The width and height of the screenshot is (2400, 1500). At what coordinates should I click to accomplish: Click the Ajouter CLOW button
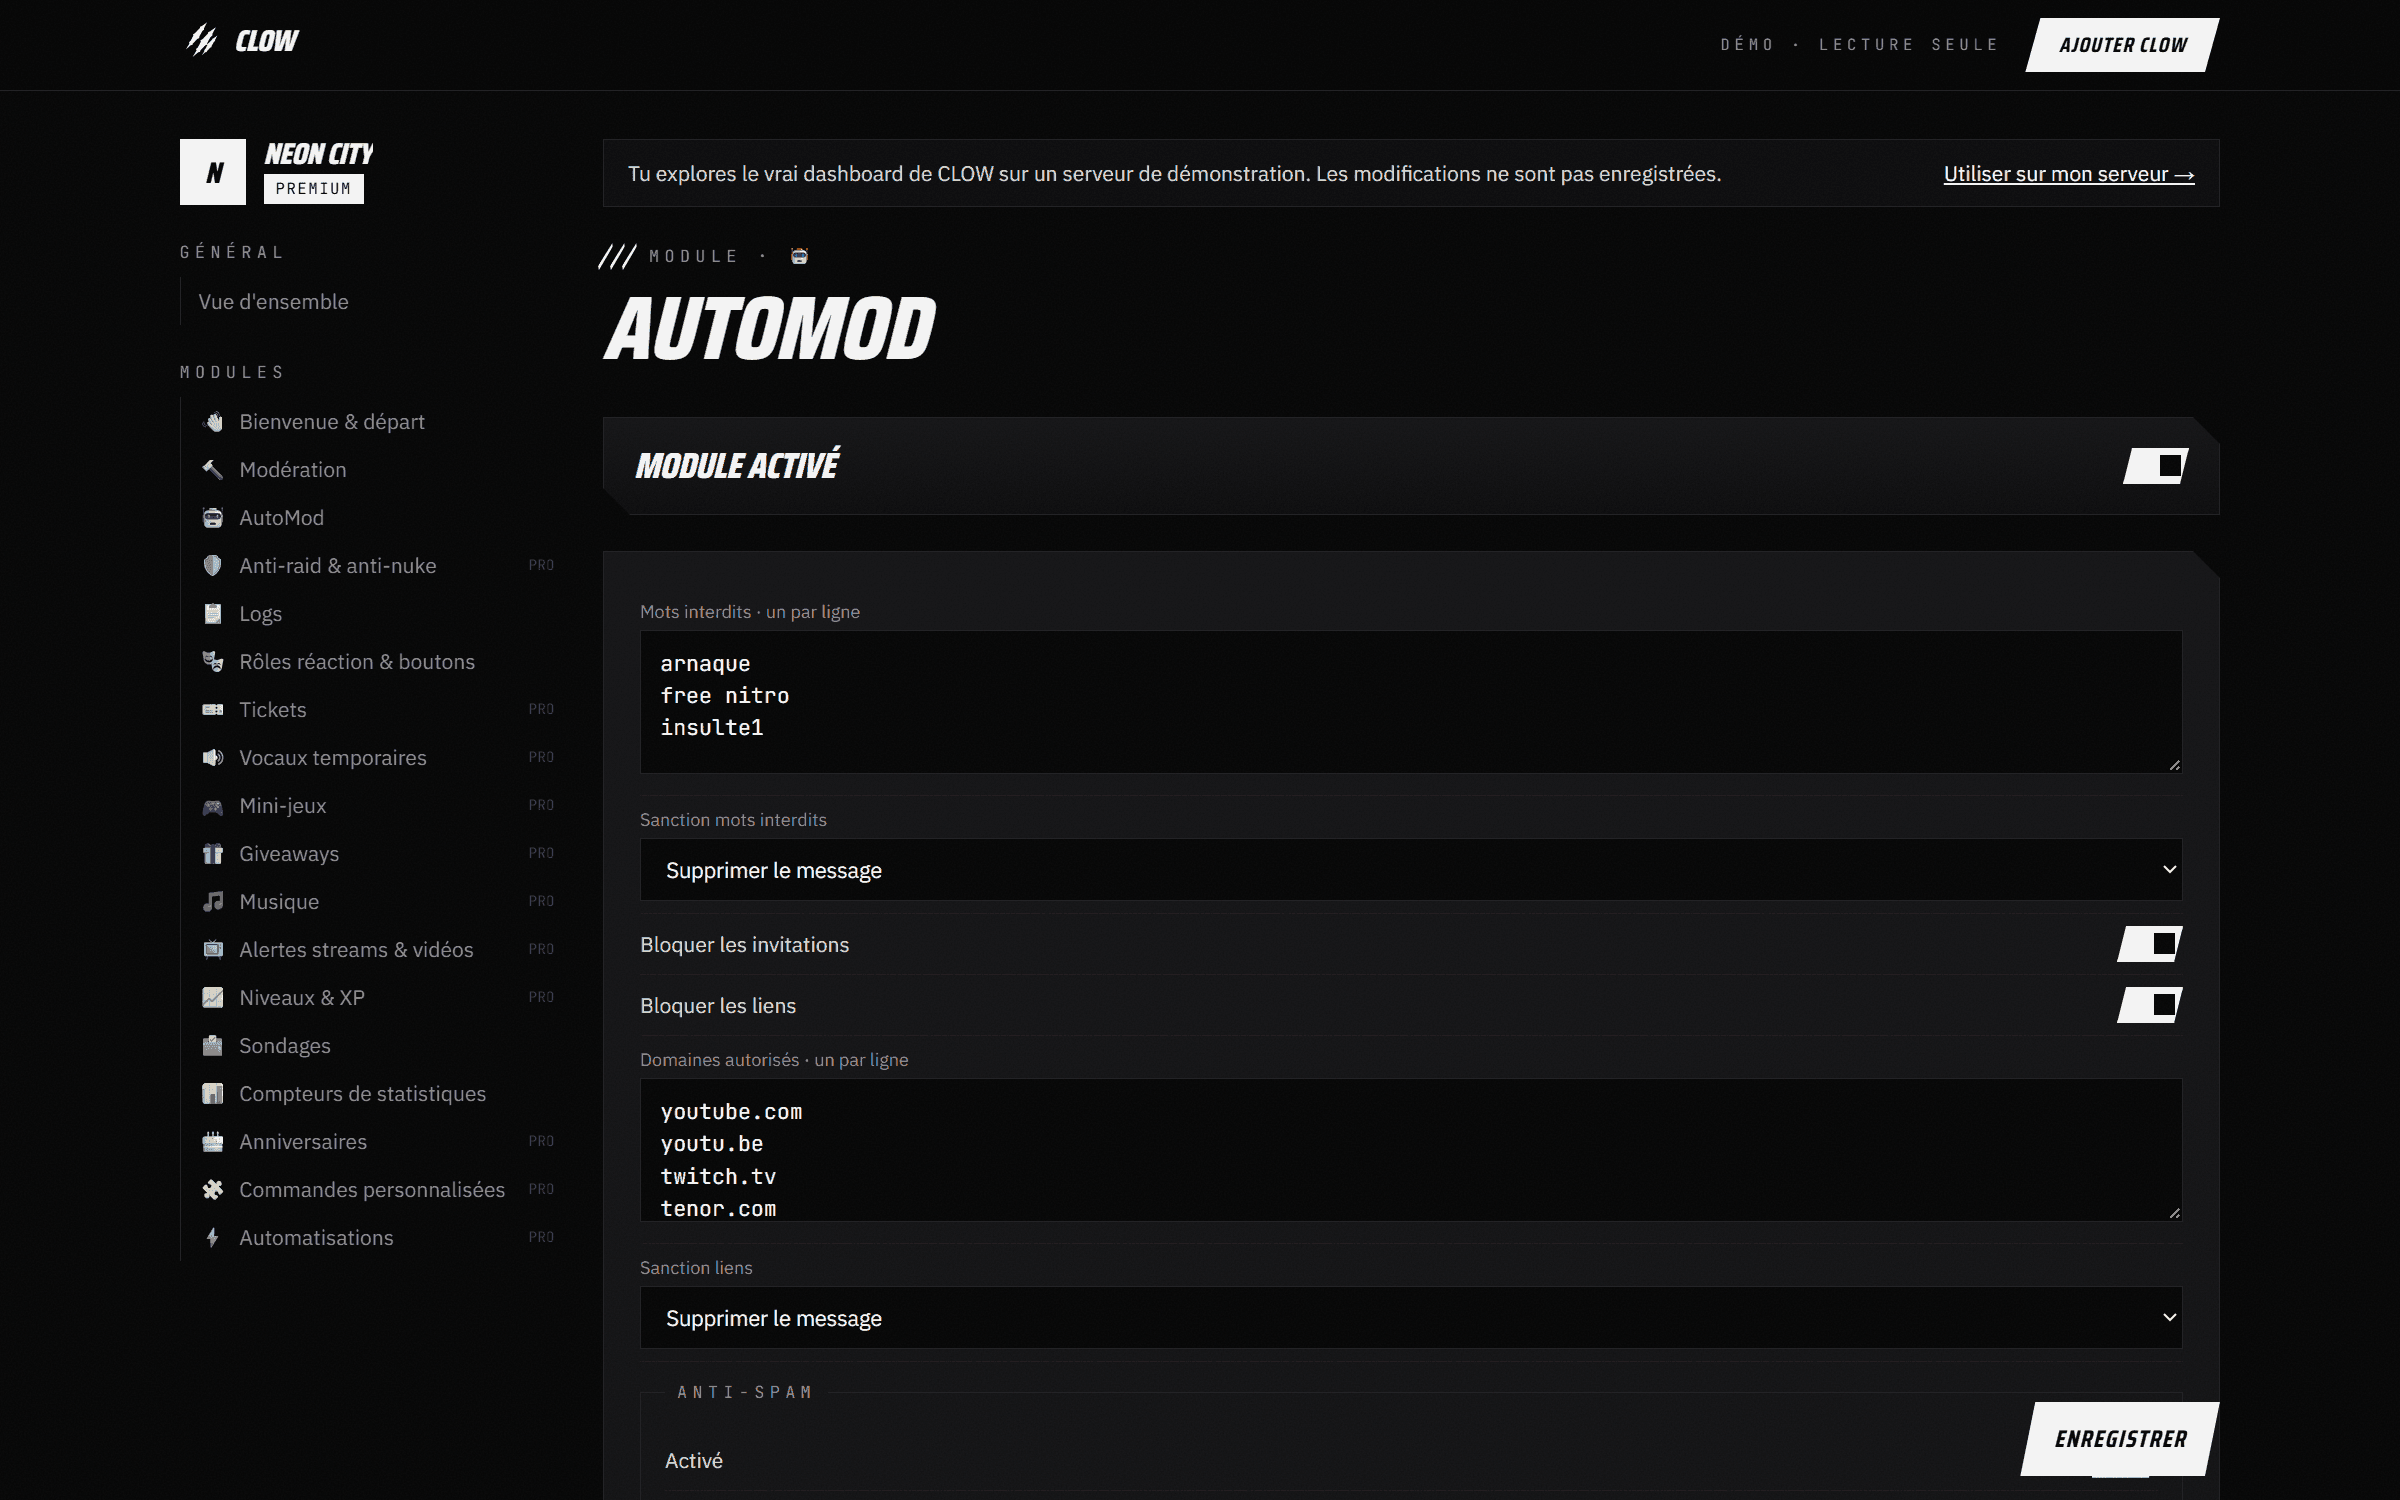(2122, 45)
